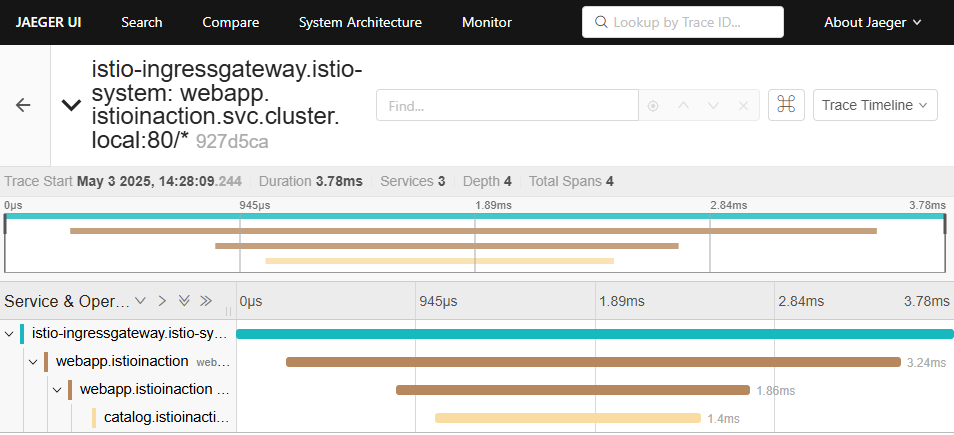Collapse one level of spans (right chevron)
The width and height of the screenshot is (954, 435).
(x=162, y=301)
